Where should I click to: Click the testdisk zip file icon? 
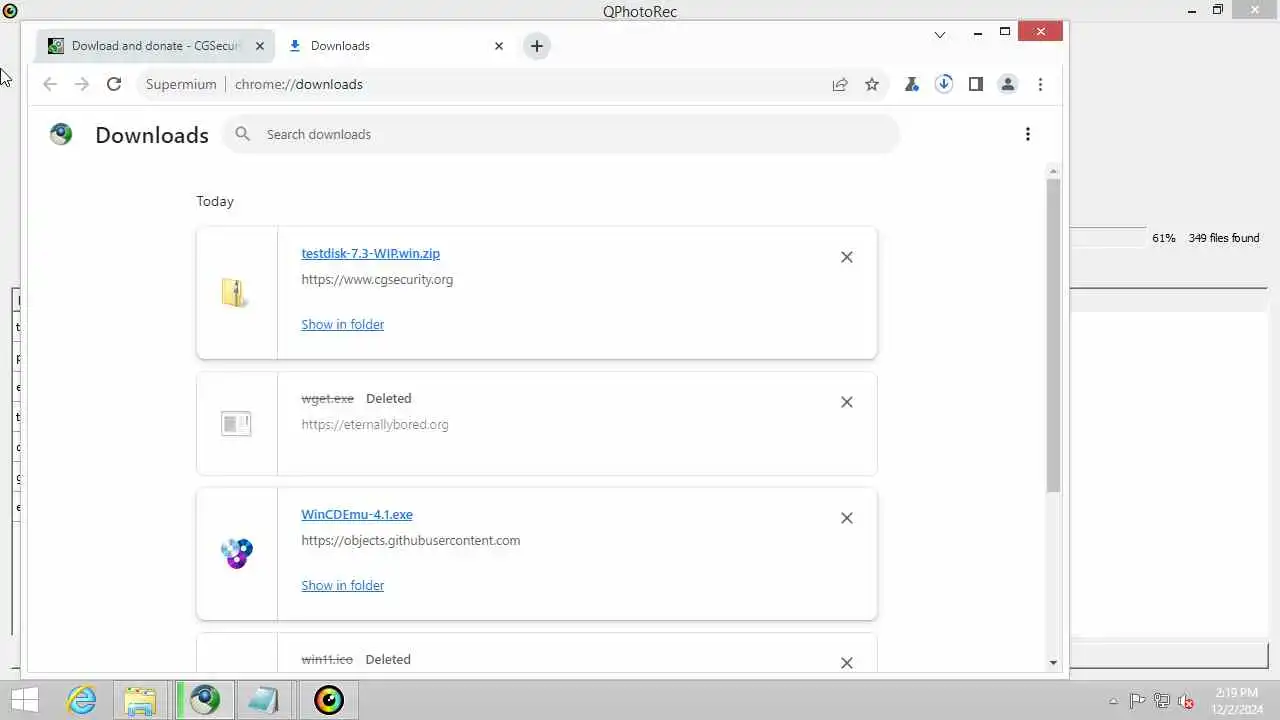point(235,292)
